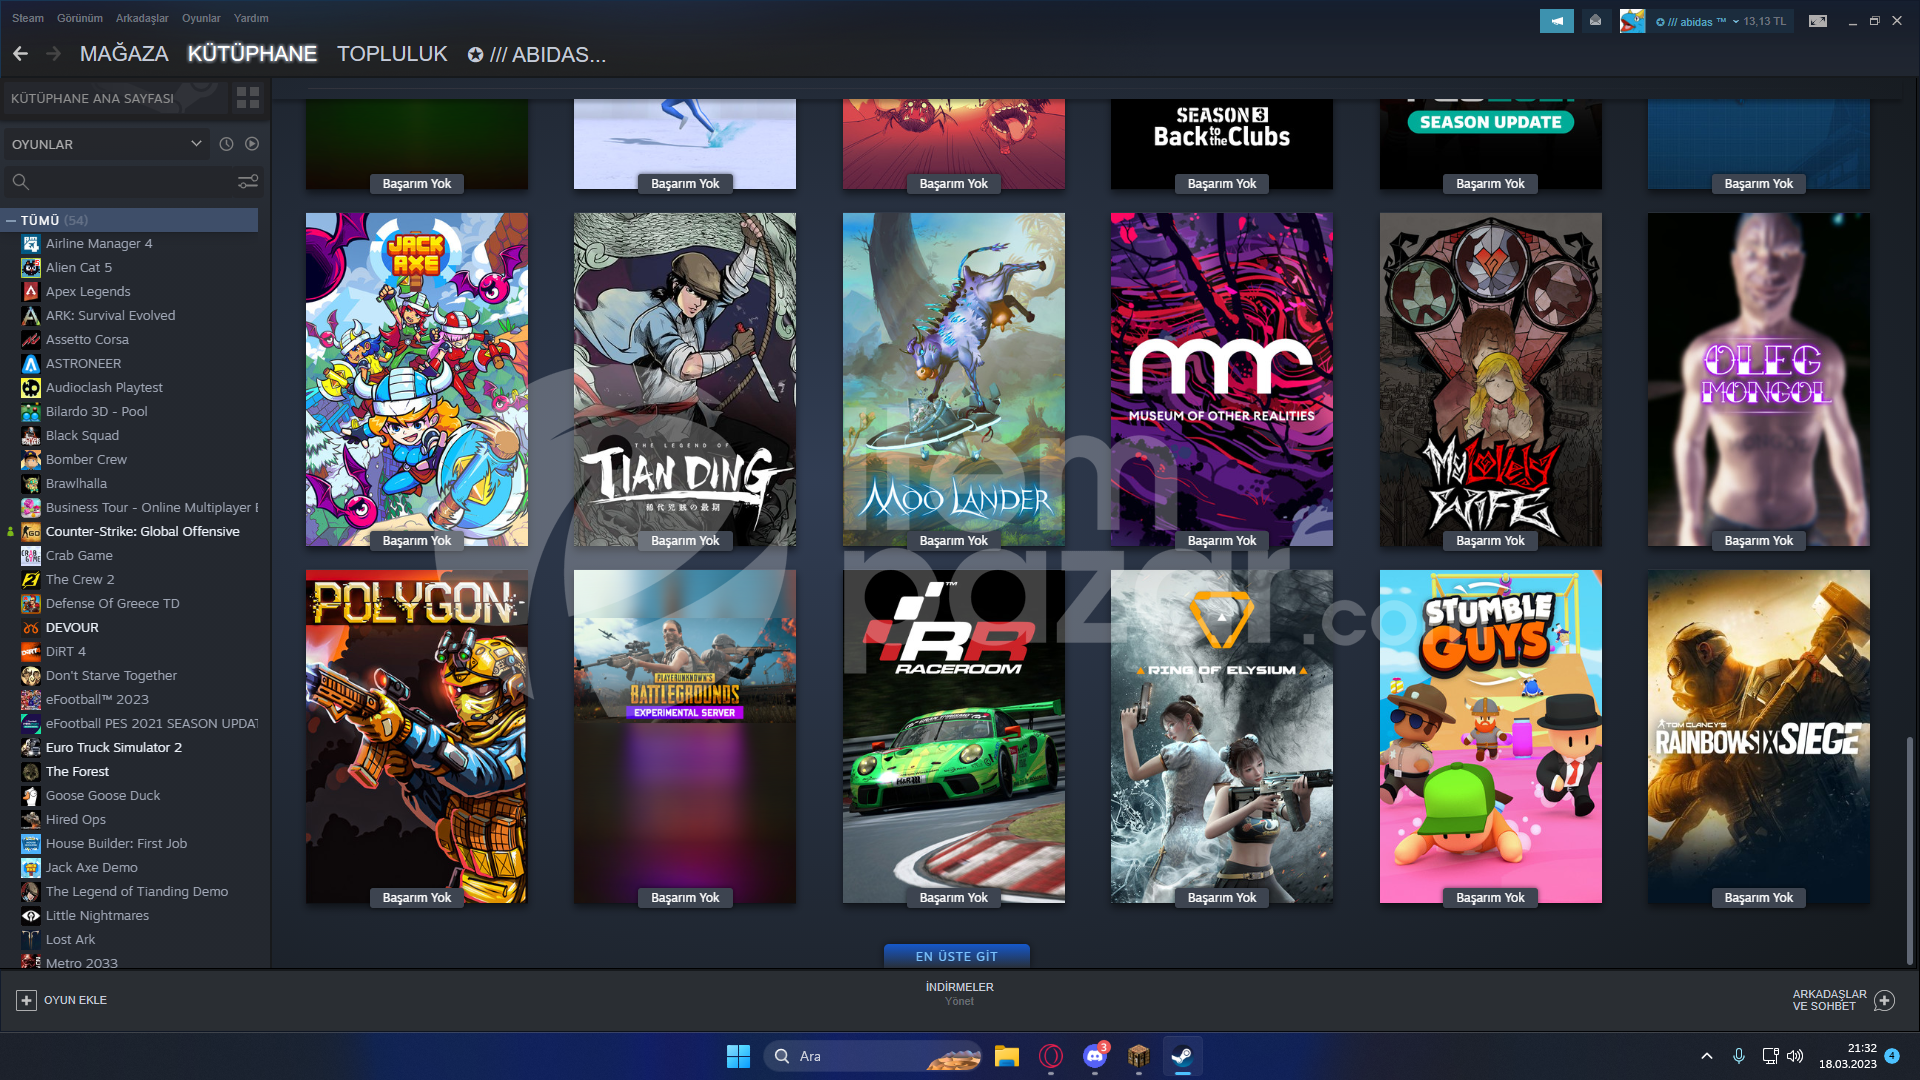Click the Add Game plus icon
This screenshot has height=1080, width=1920.
pyautogui.click(x=27, y=1000)
